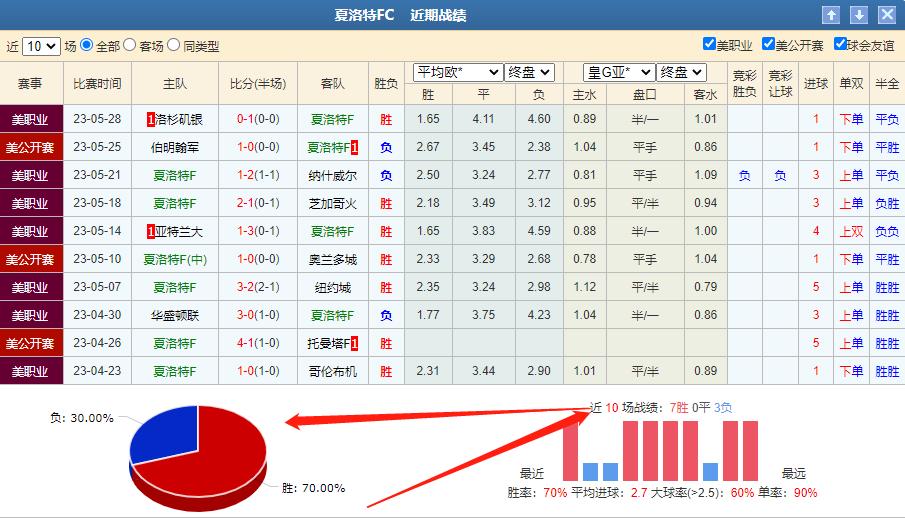Click score 2-1(0-1) against 芝加哥火
Viewport: 905px width, 518px height.
[258, 203]
